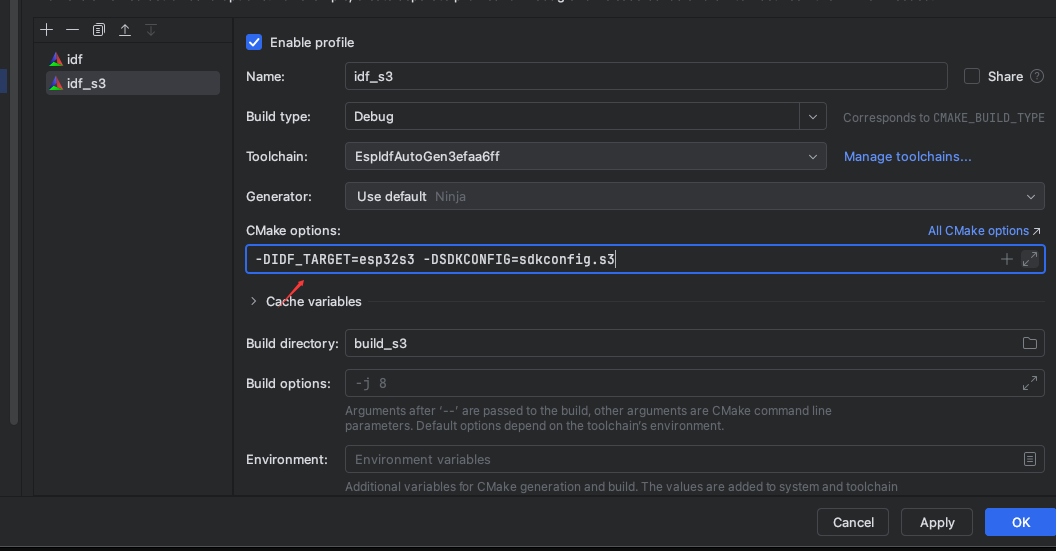Add a new CMake profile
The height and width of the screenshot is (551, 1056).
click(46, 30)
